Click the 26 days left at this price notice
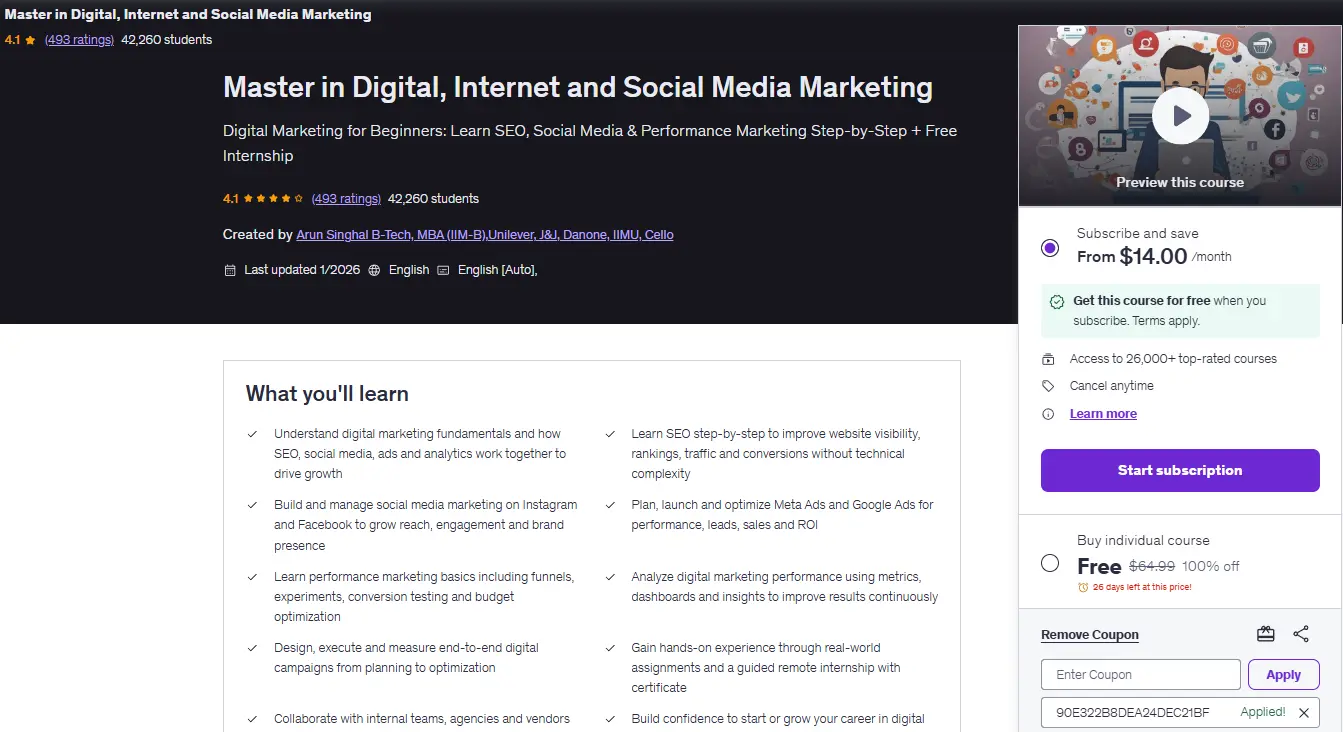The height and width of the screenshot is (732, 1343). (1142, 587)
